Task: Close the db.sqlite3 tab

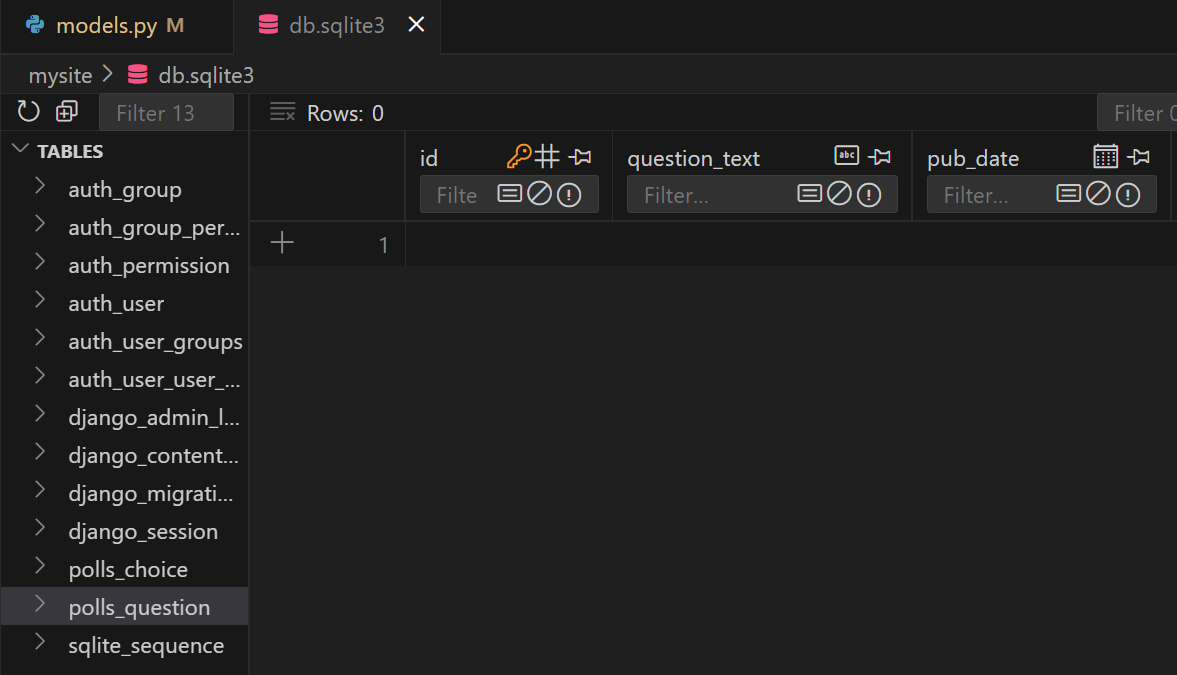Action: (416, 25)
